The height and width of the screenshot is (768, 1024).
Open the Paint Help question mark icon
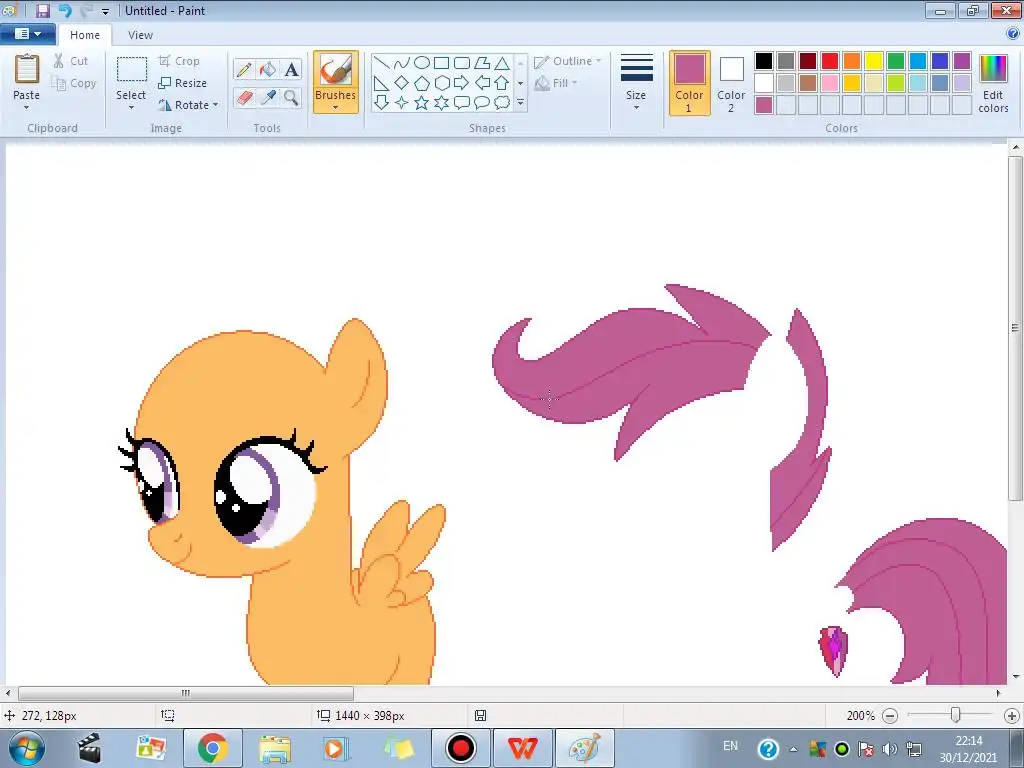[1013, 34]
